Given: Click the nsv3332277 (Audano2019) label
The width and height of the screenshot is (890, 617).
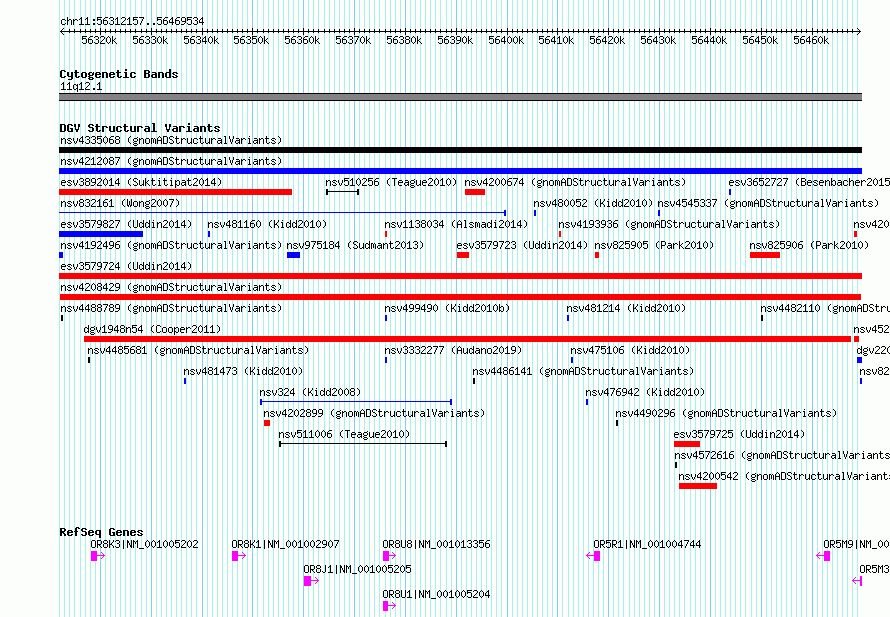Looking at the screenshot, I should [453, 350].
